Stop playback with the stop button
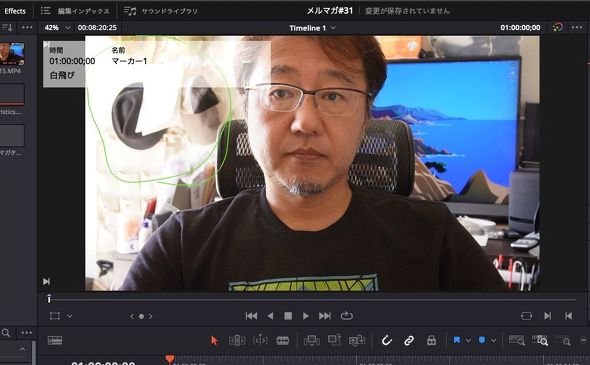The height and width of the screenshot is (365, 590). pos(288,316)
